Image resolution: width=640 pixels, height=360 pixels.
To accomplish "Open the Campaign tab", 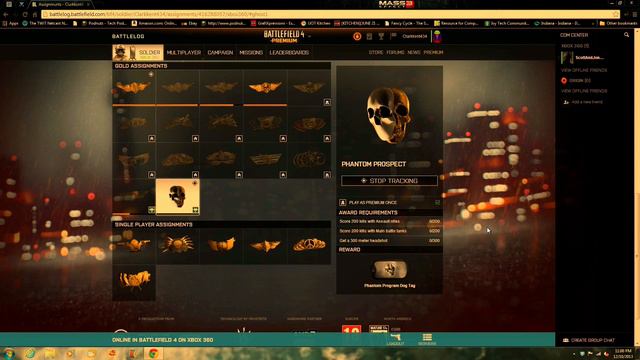I will [x=220, y=53].
